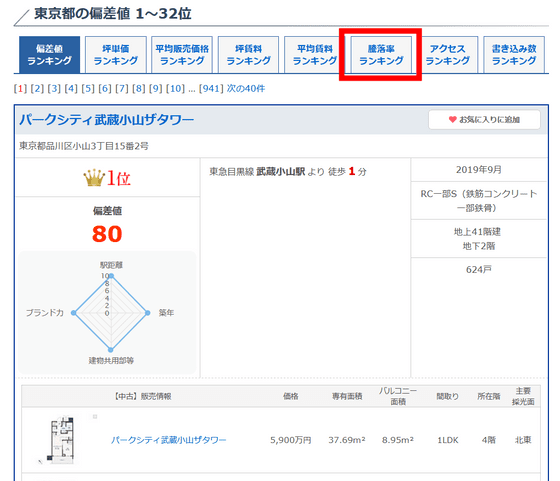This screenshot has width=560, height=481.
Task: Go to pagination page [7]
Action: pyautogui.click(x=122, y=88)
